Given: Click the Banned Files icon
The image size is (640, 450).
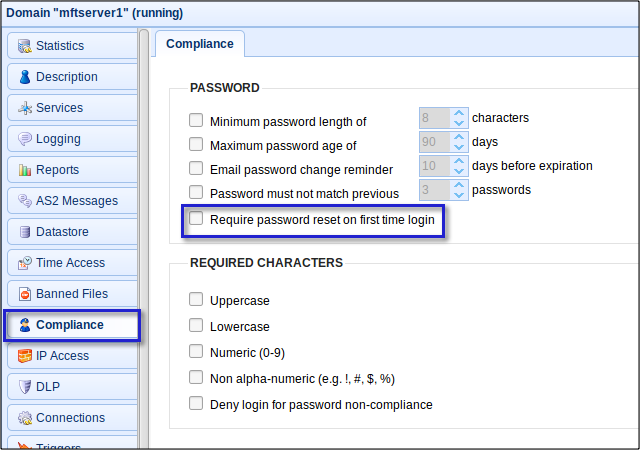Looking at the screenshot, I should (x=24, y=294).
